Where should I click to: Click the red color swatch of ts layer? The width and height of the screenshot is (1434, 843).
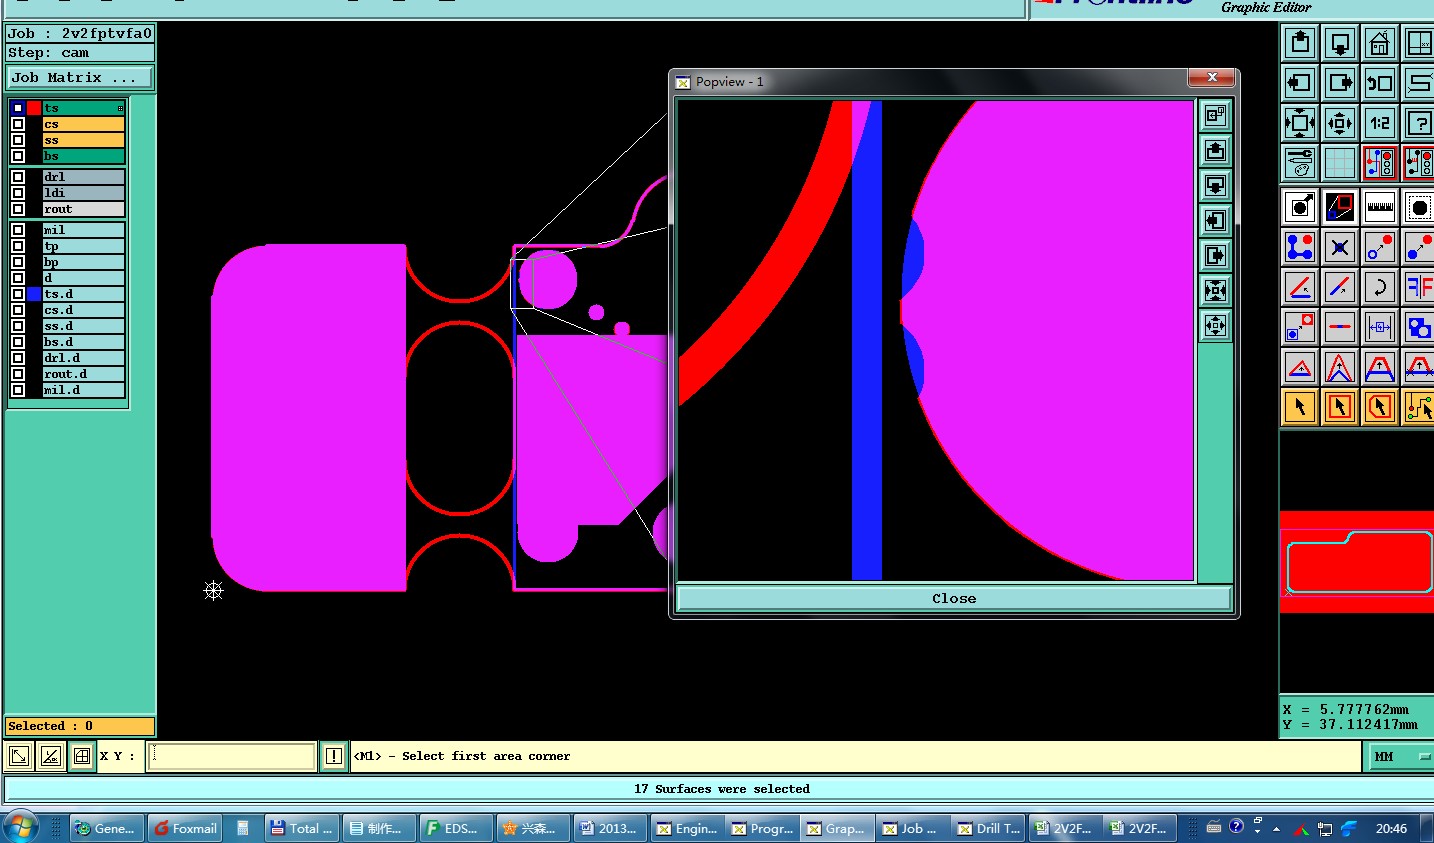click(34, 108)
